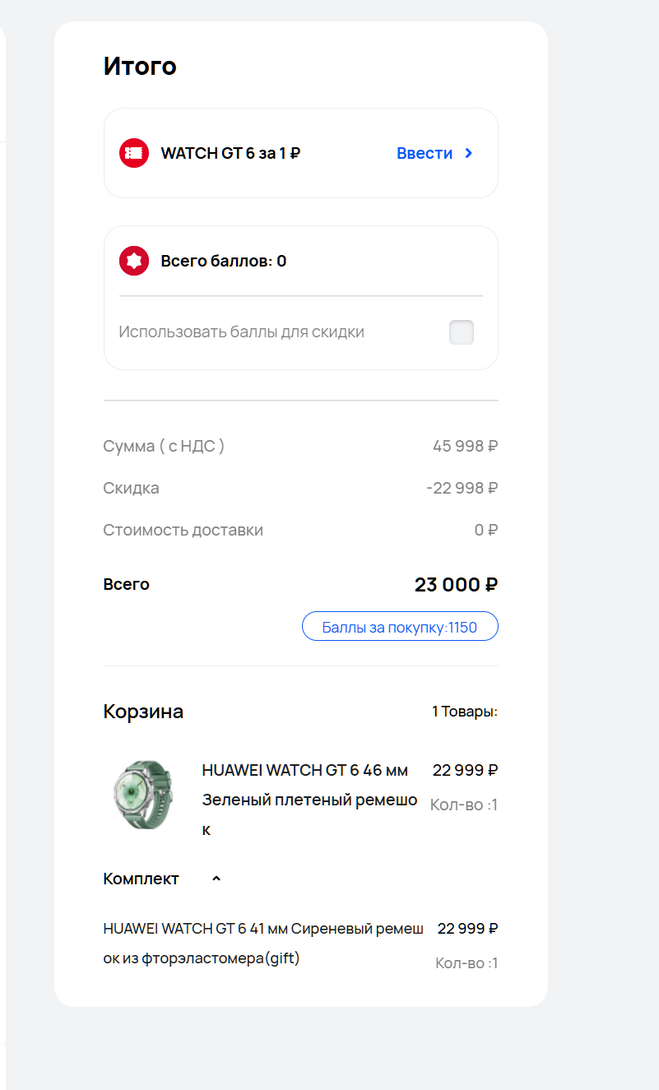Click the Корзина section heading

coord(143,712)
